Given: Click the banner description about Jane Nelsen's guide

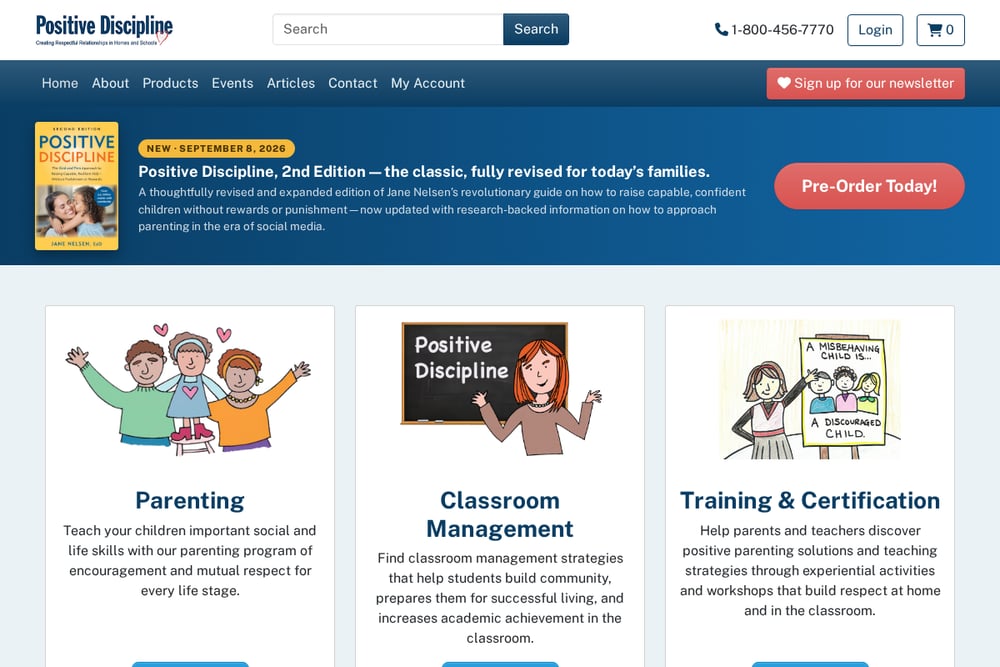Looking at the screenshot, I should tap(442, 209).
